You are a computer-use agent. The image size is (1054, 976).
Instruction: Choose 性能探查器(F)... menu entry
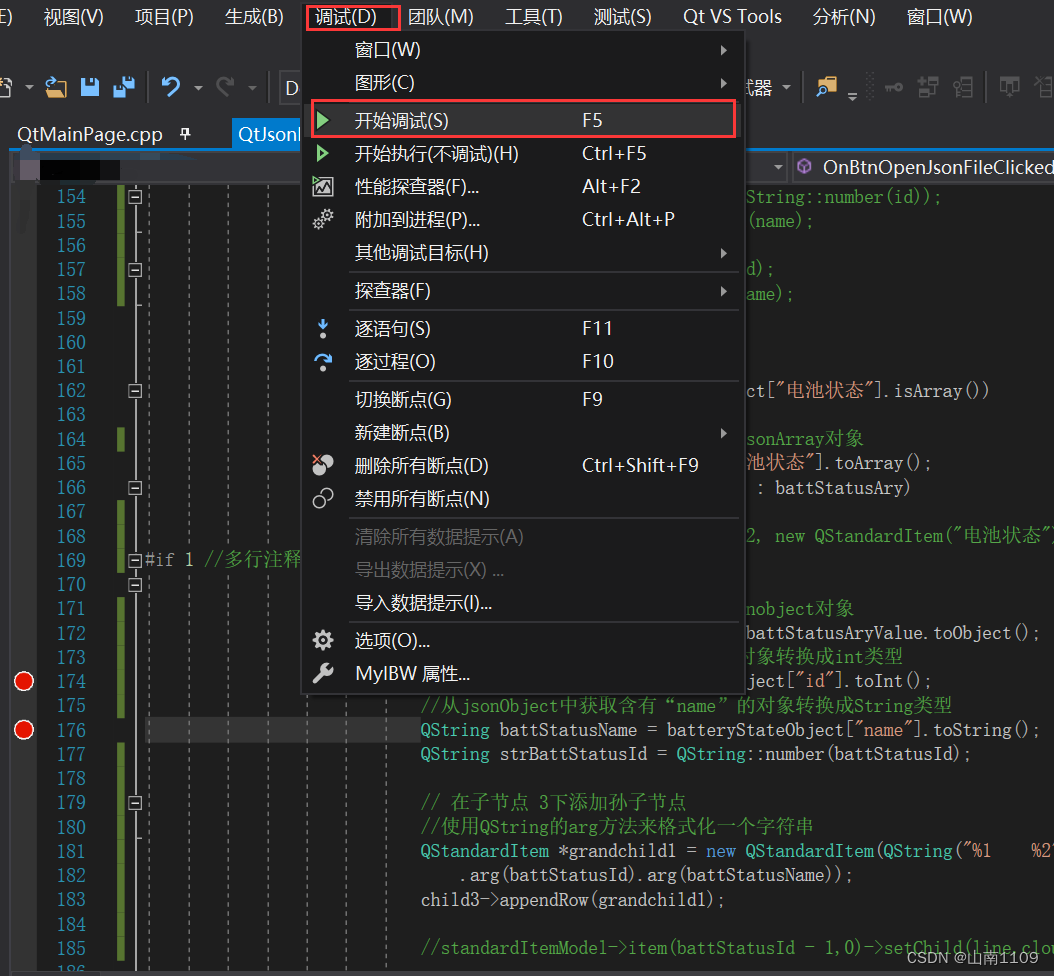click(x=525, y=186)
